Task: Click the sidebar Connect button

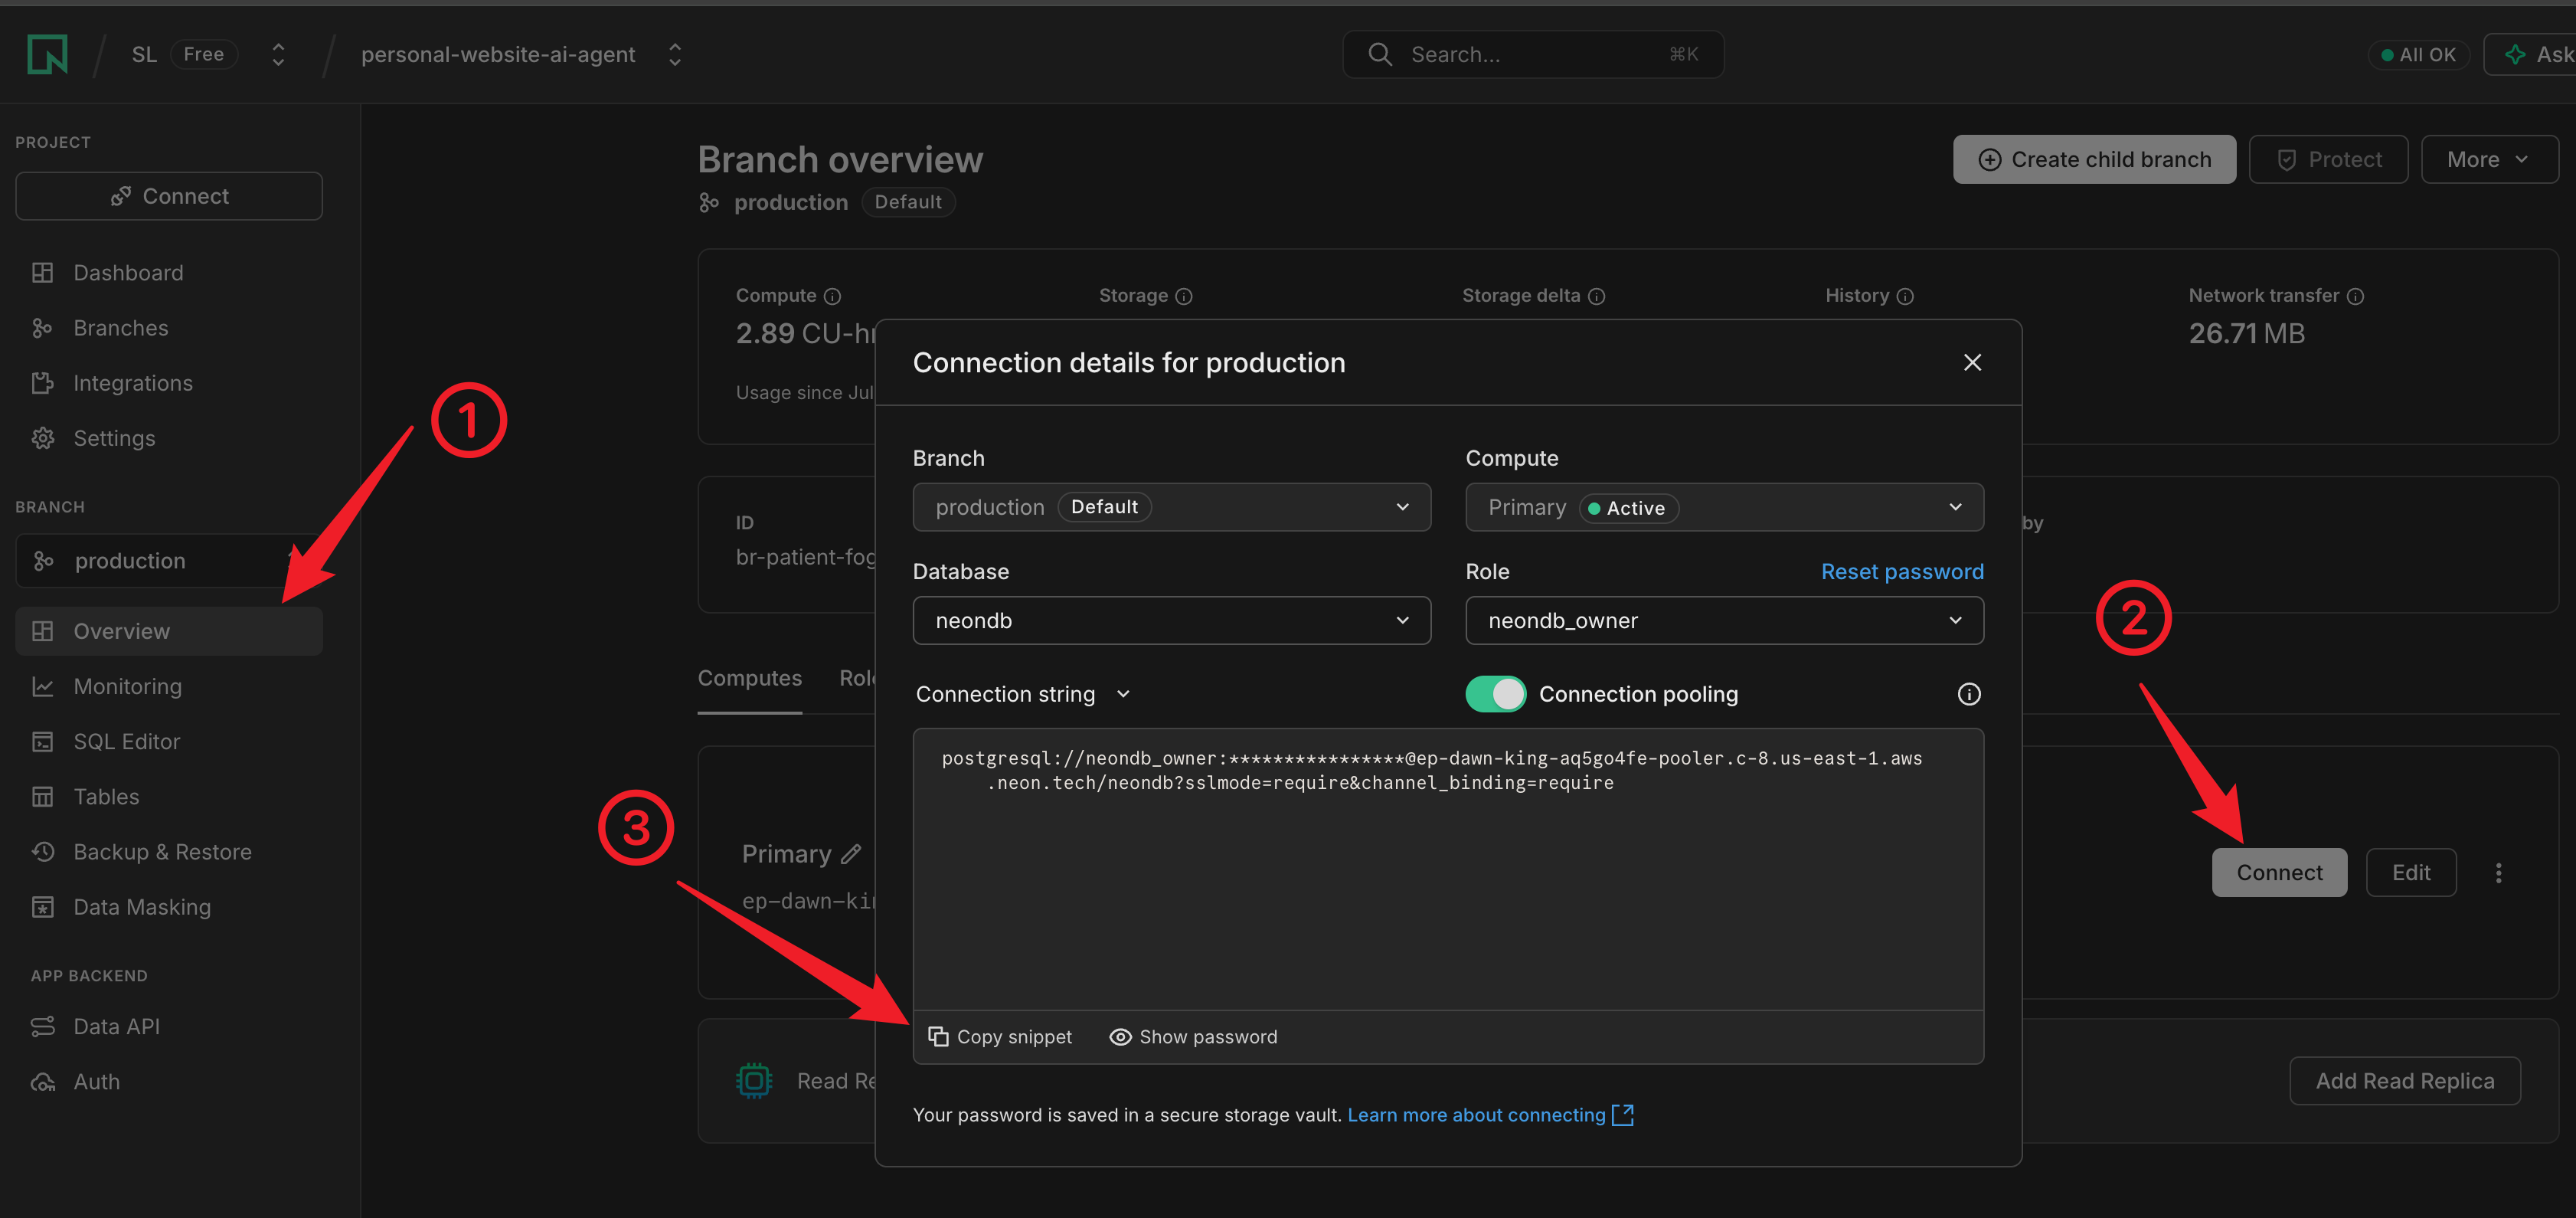Action: (169, 196)
